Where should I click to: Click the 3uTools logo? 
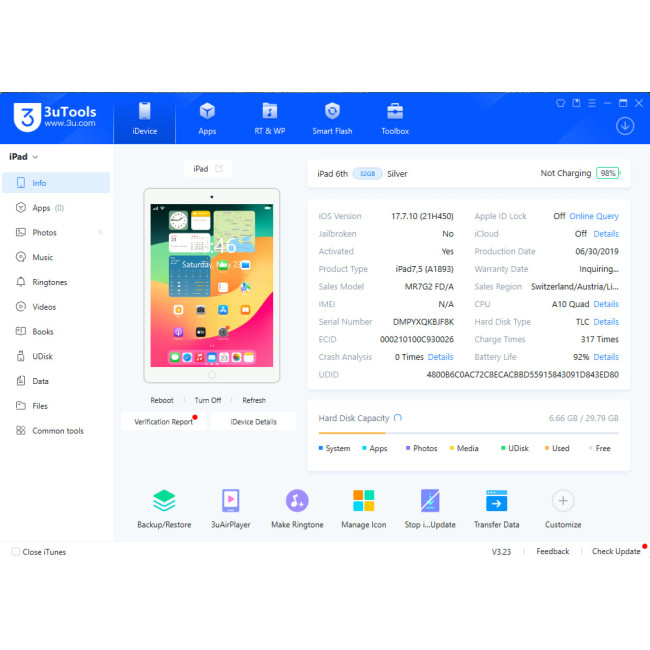[x=55, y=117]
